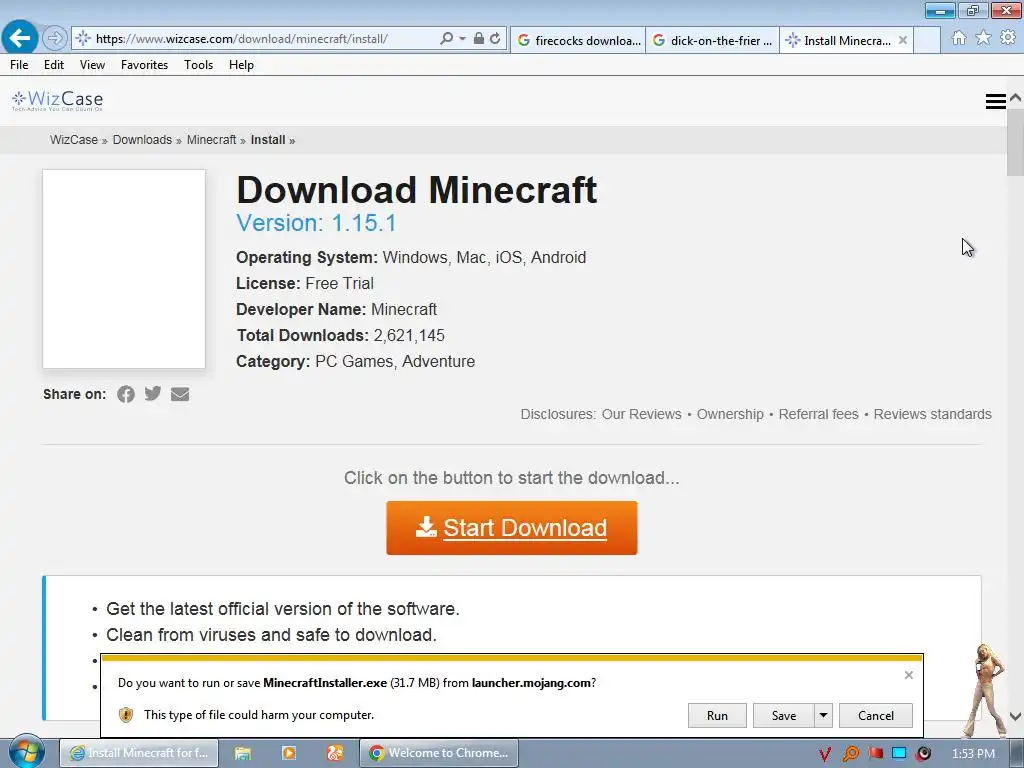1024x768 pixels.
Task: Click the browser Forward arrow button
Action: pyautogui.click(x=55, y=39)
